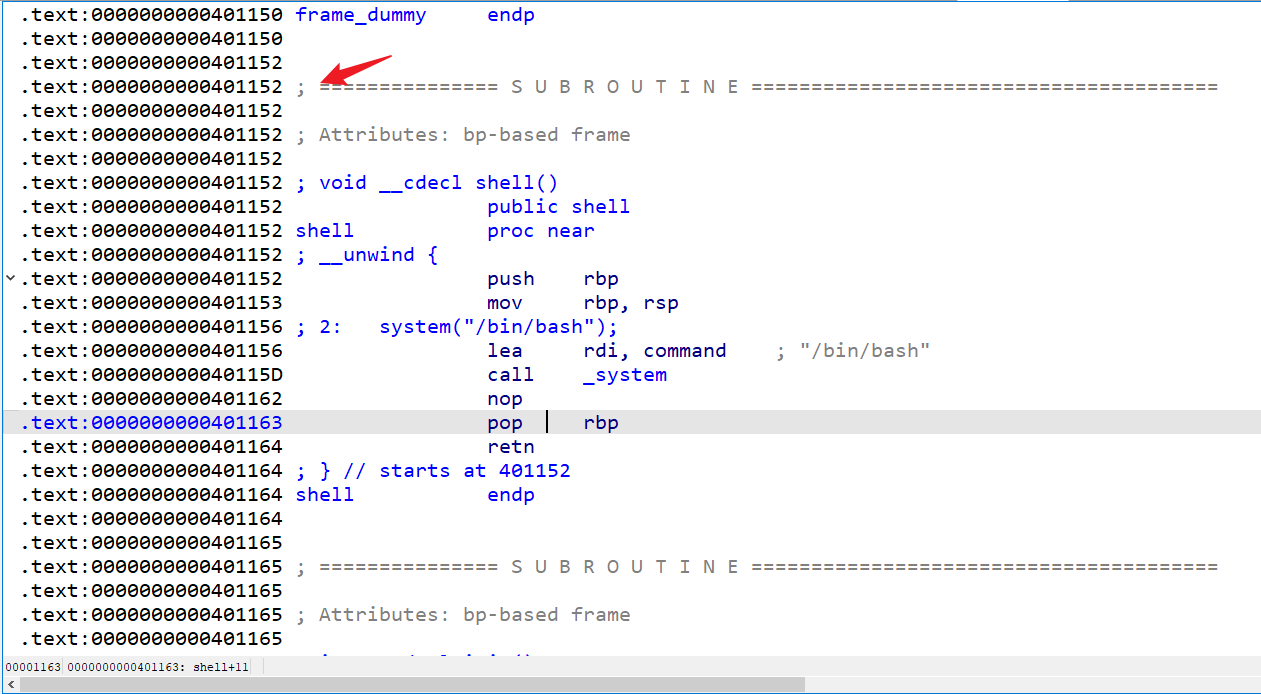Select the retn instruction
The image size is (1261, 694).
pyautogui.click(x=510, y=447)
